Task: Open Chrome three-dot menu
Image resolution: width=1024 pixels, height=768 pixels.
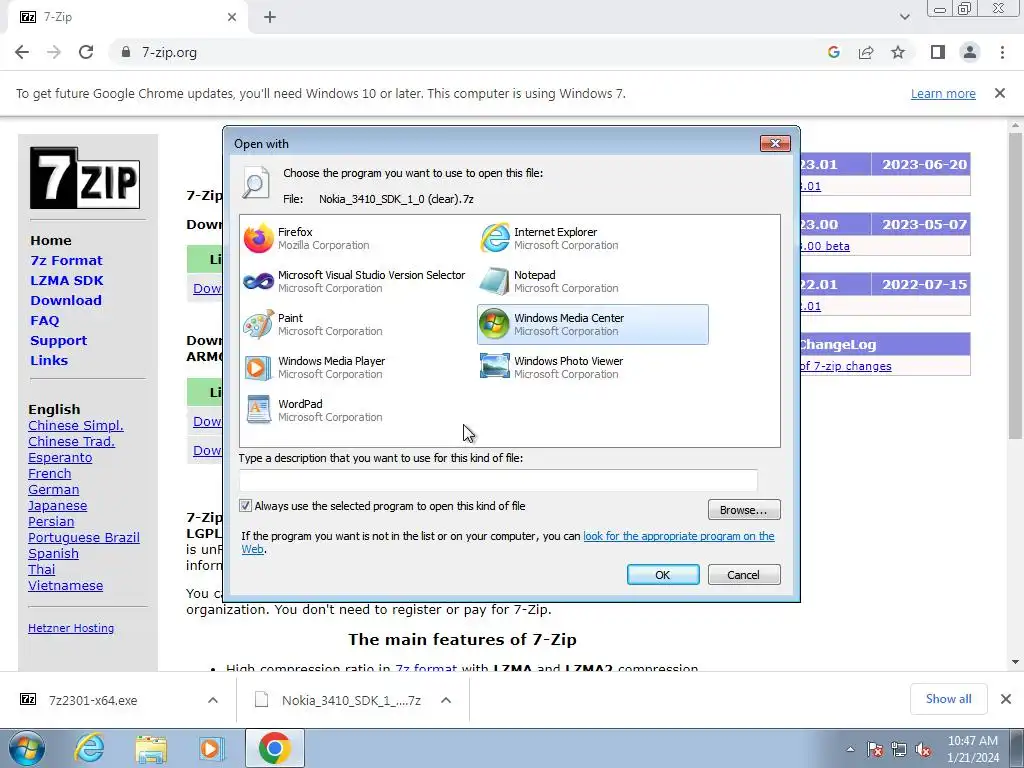Action: (1002, 52)
